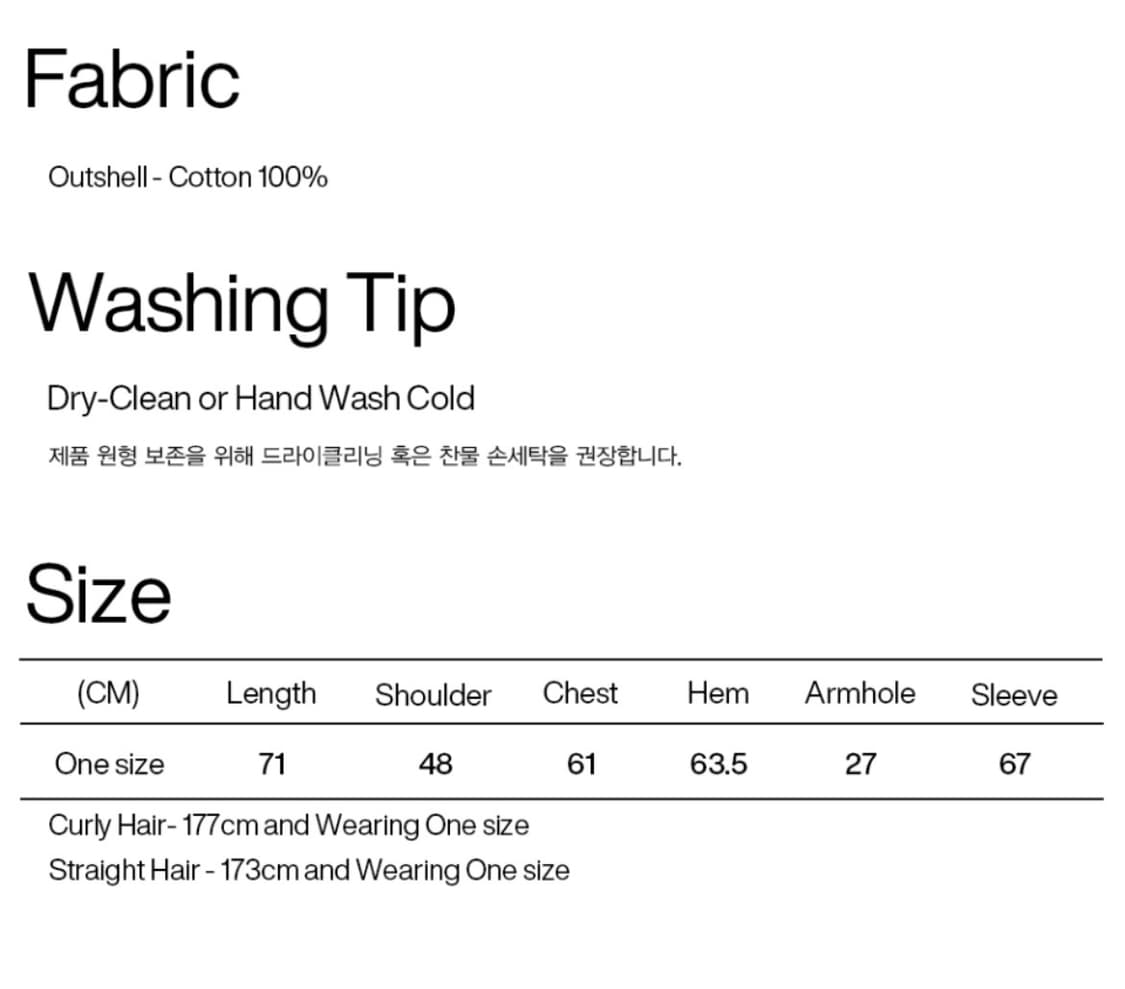Click the Length column header
Image resolution: width=1125 pixels, height=989 pixels.
[x=271, y=693]
